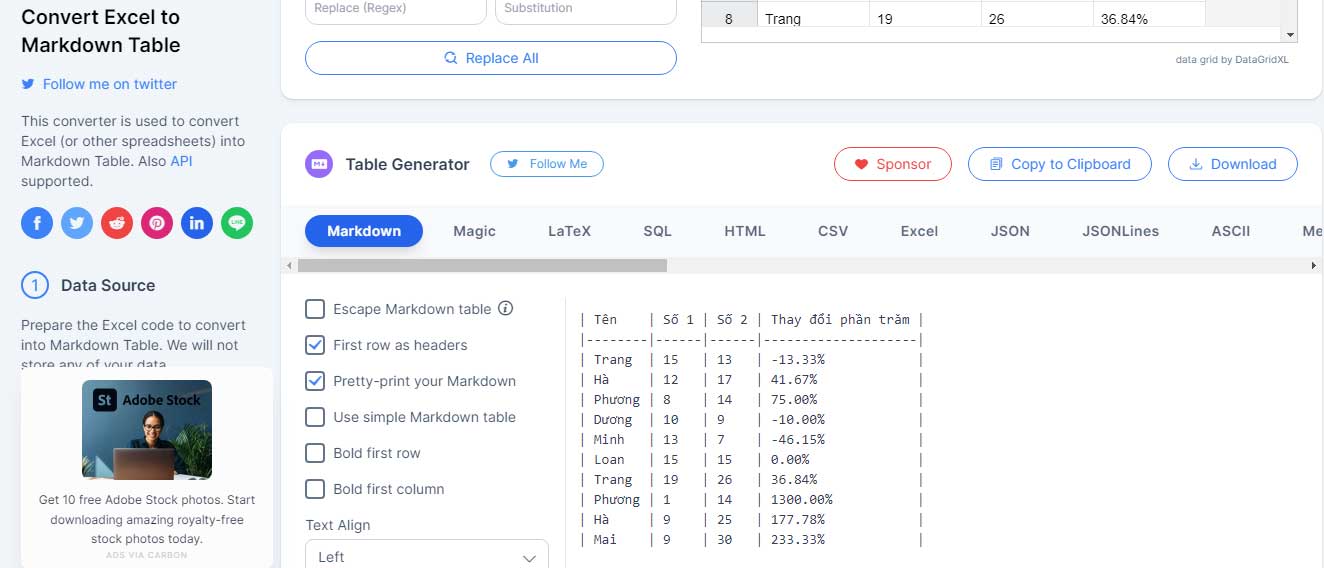Open the Escape Markdown table info icon

coord(506,309)
